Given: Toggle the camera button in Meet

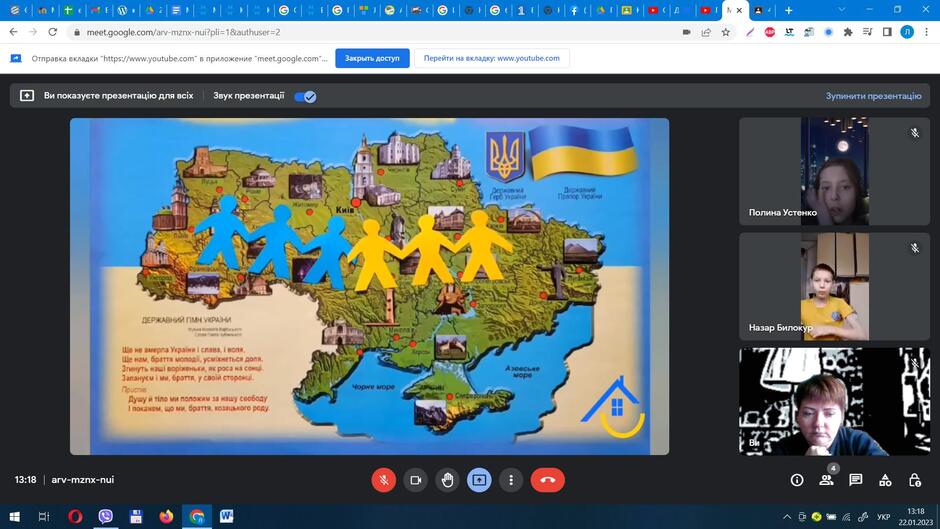Looking at the screenshot, I should coord(415,480).
